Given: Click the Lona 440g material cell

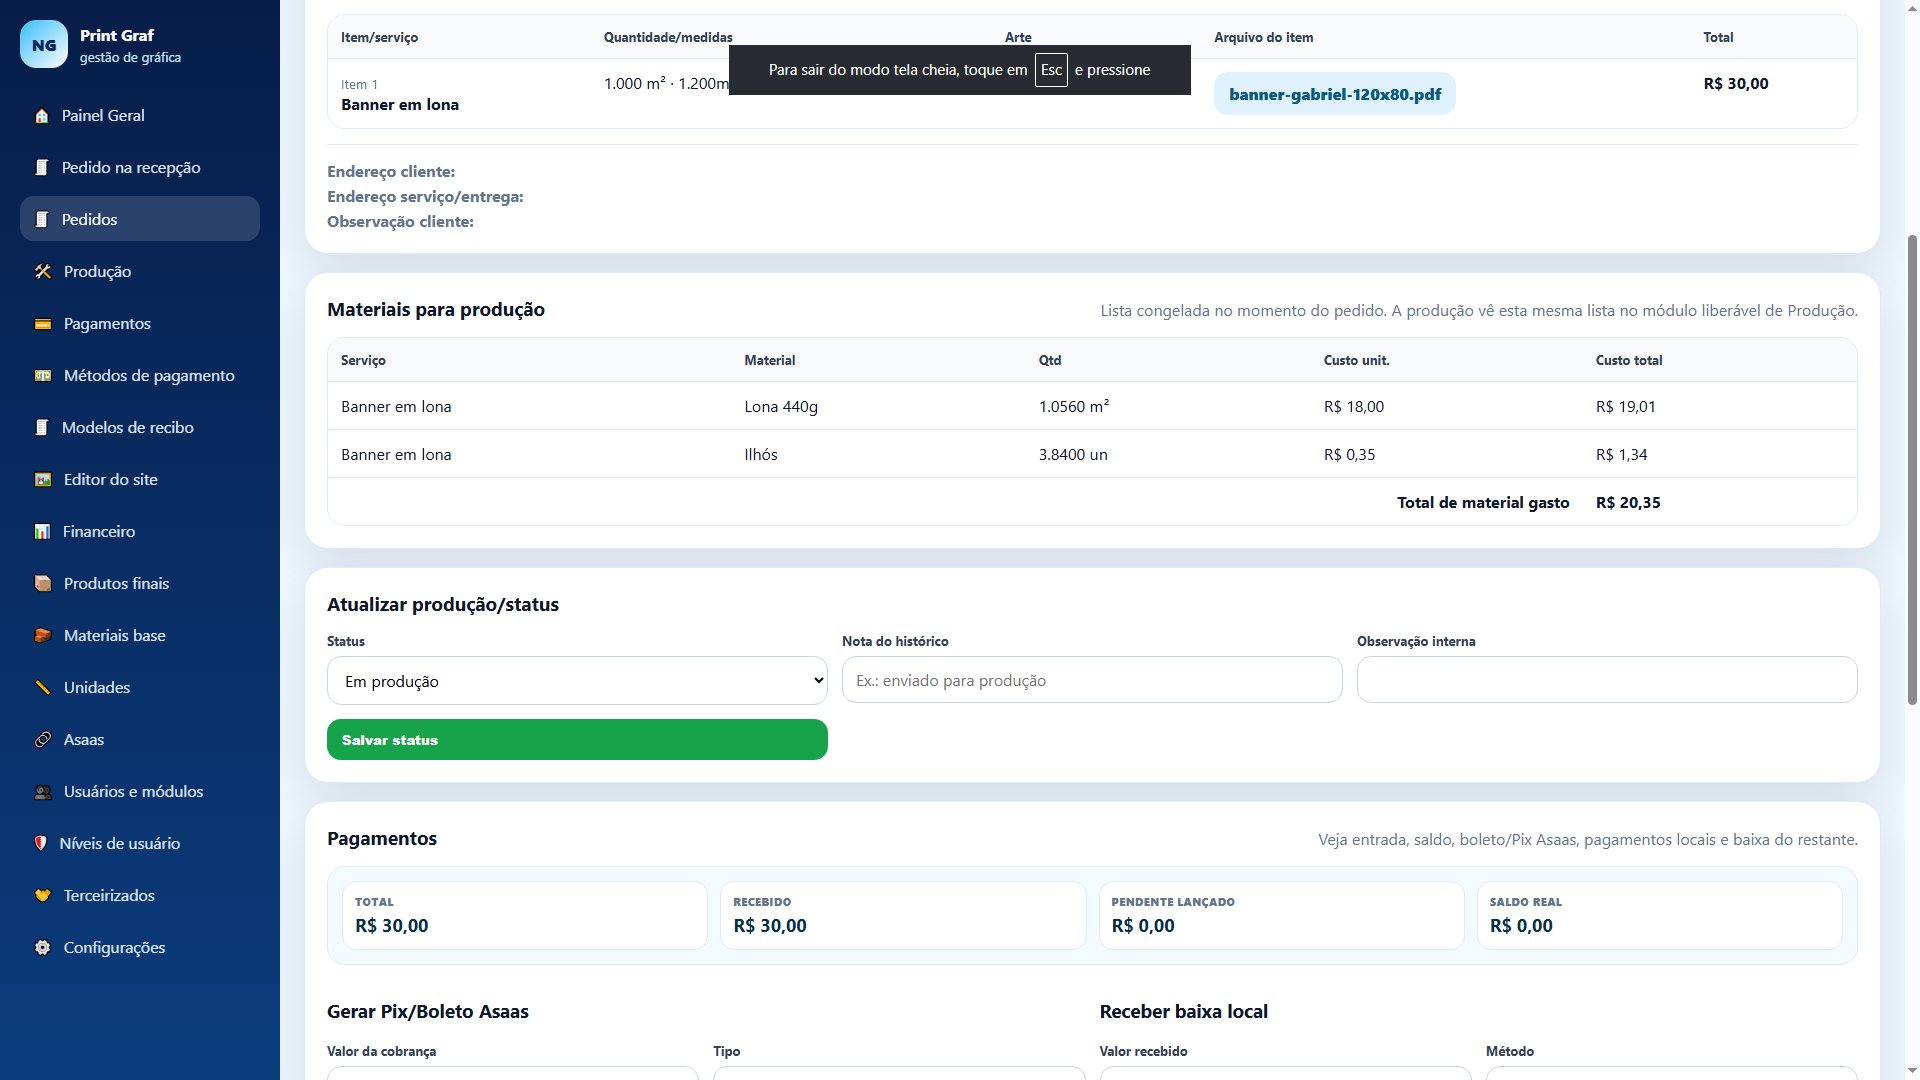Looking at the screenshot, I should tap(781, 407).
